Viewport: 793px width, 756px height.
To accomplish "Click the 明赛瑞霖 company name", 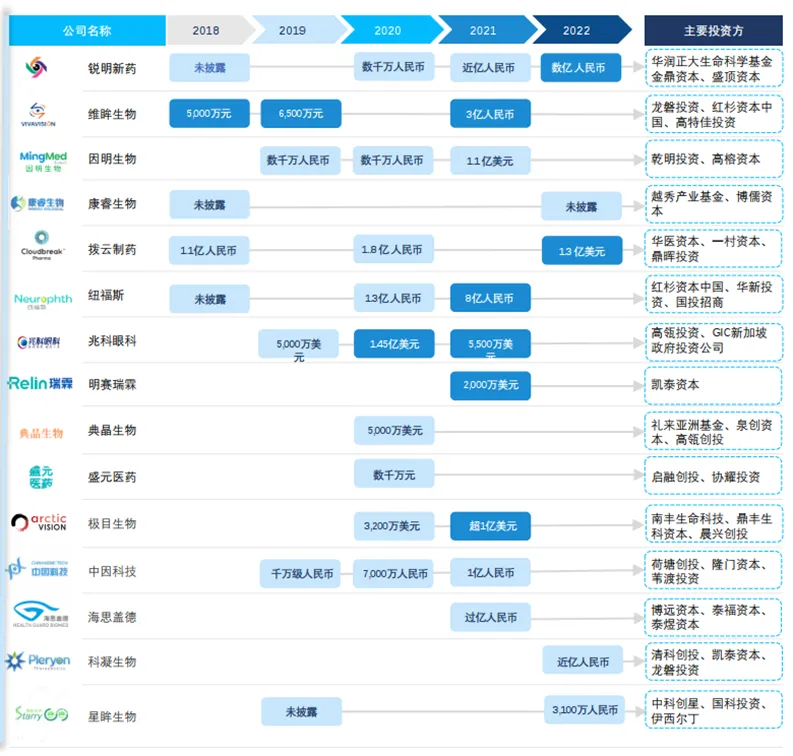I will point(112,384).
